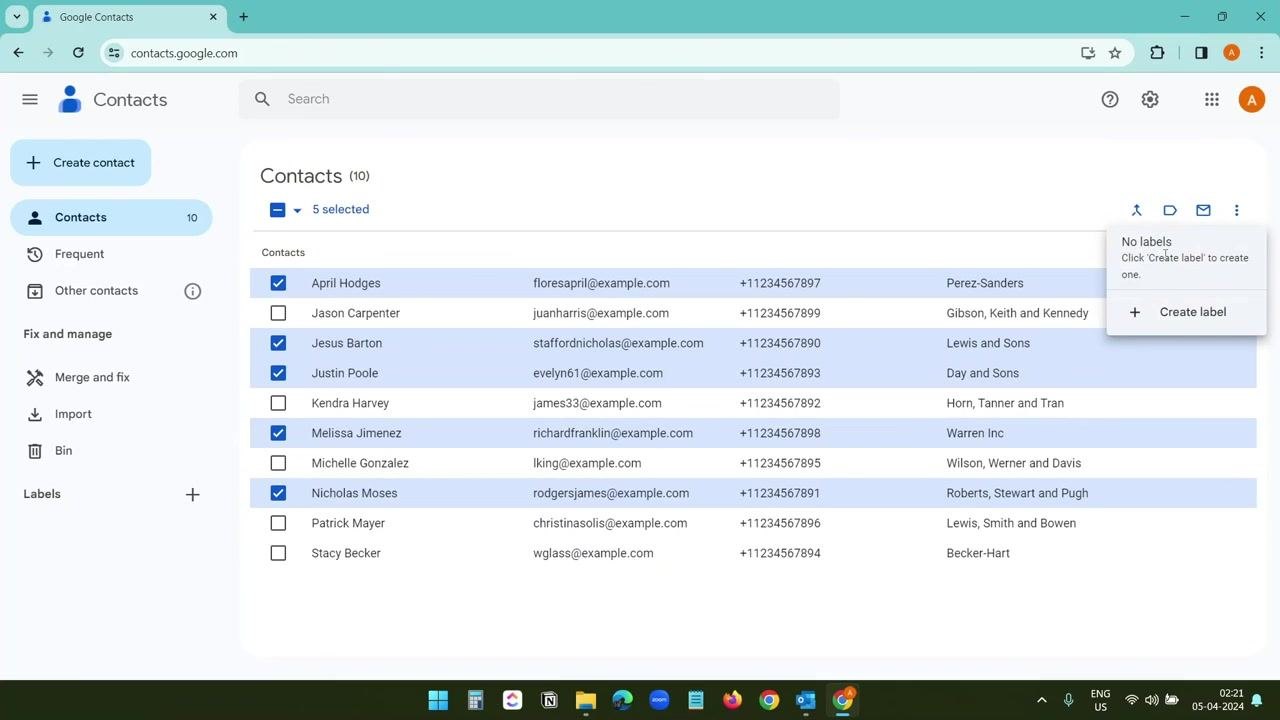Image resolution: width=1280 pixels, height=720 pixels.
Task: Click the select-all indeterminate checkbox
Action: tap(278, 210)
